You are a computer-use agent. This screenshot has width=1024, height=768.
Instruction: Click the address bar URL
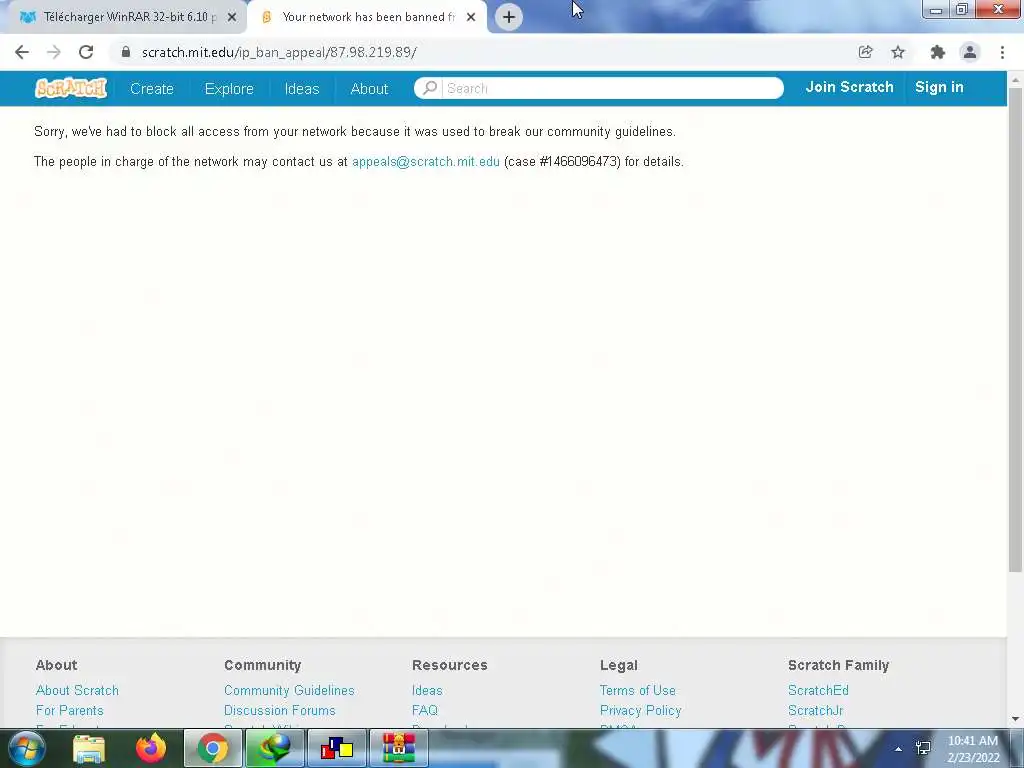pos(280,52)
